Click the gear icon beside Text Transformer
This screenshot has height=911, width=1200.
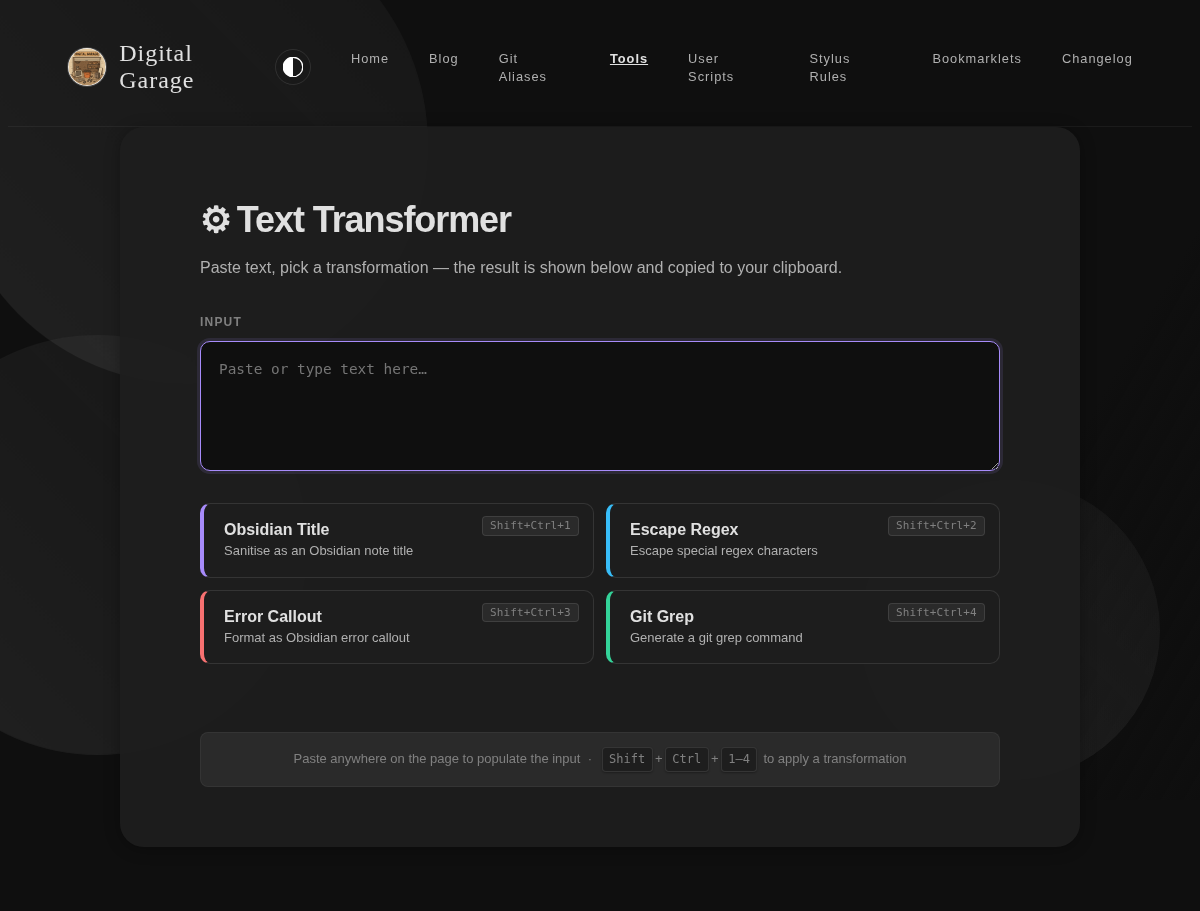[x=215, y=220]
